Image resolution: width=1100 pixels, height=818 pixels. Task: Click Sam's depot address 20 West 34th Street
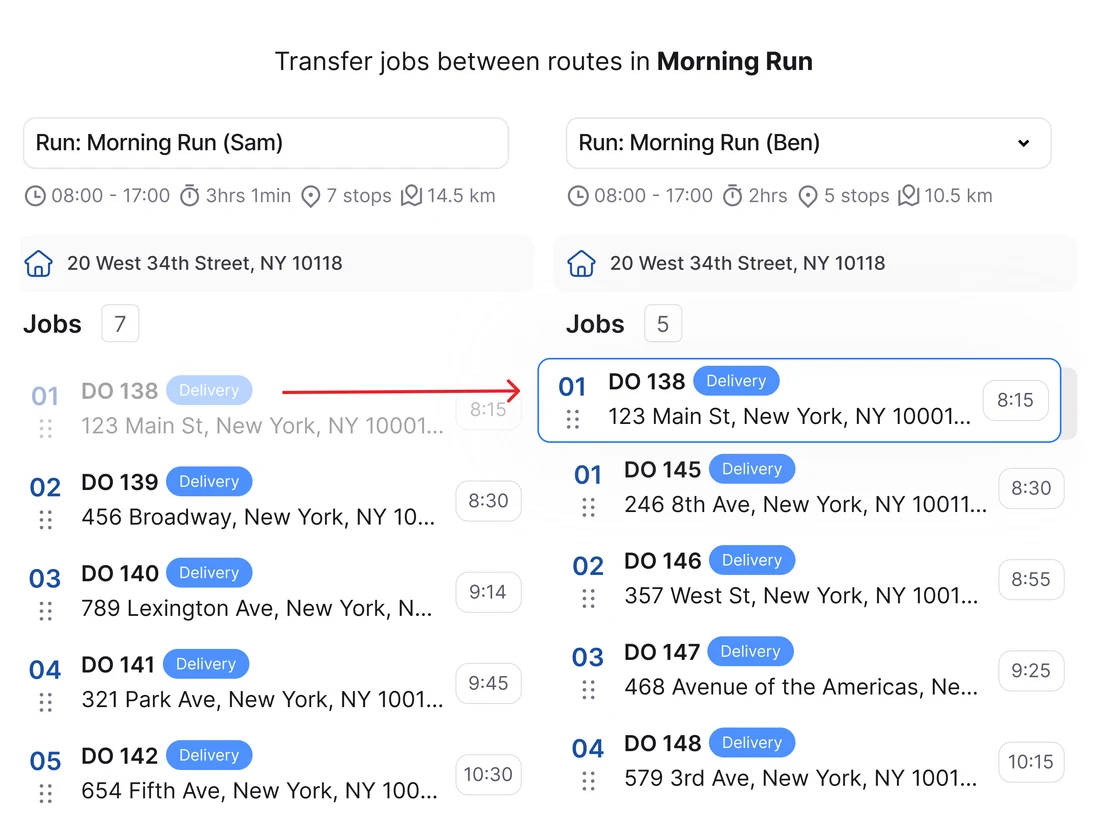click(205, 263)
